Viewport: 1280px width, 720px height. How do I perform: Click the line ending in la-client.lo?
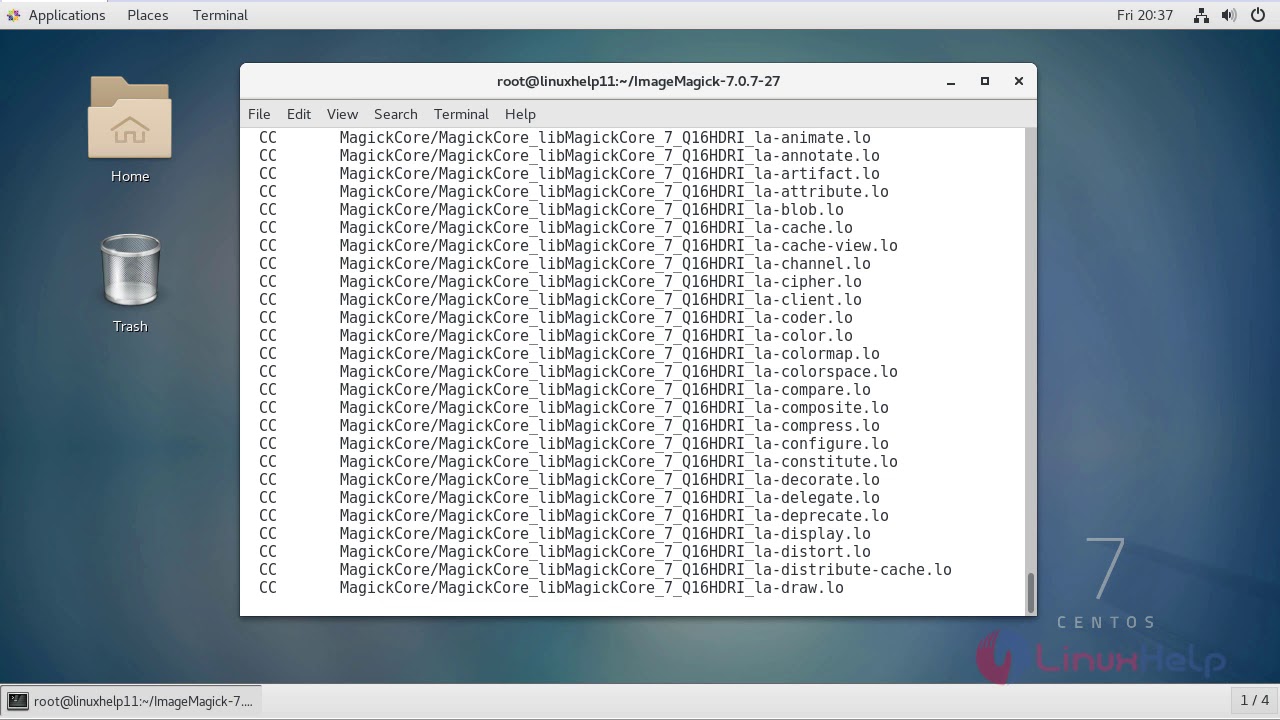[x=560, y=300]
